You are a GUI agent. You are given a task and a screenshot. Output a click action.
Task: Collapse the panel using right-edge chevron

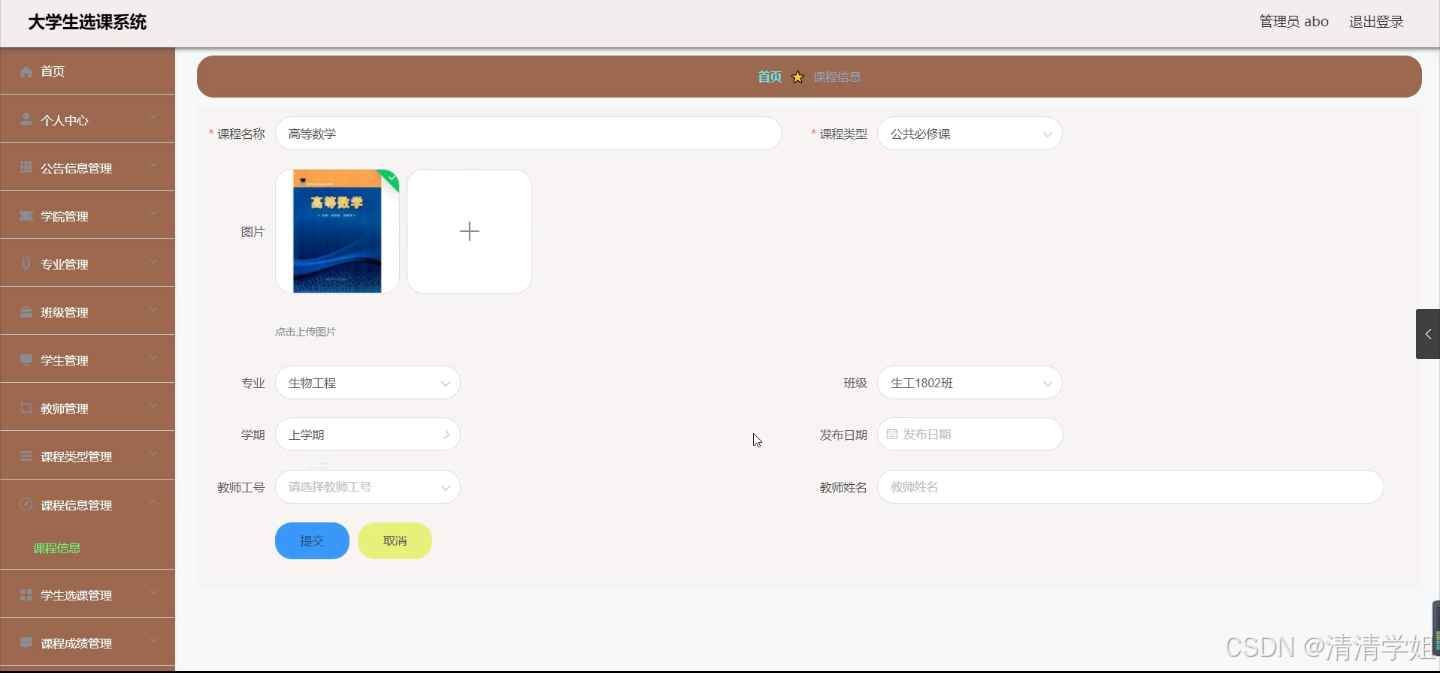point(1427,334)
